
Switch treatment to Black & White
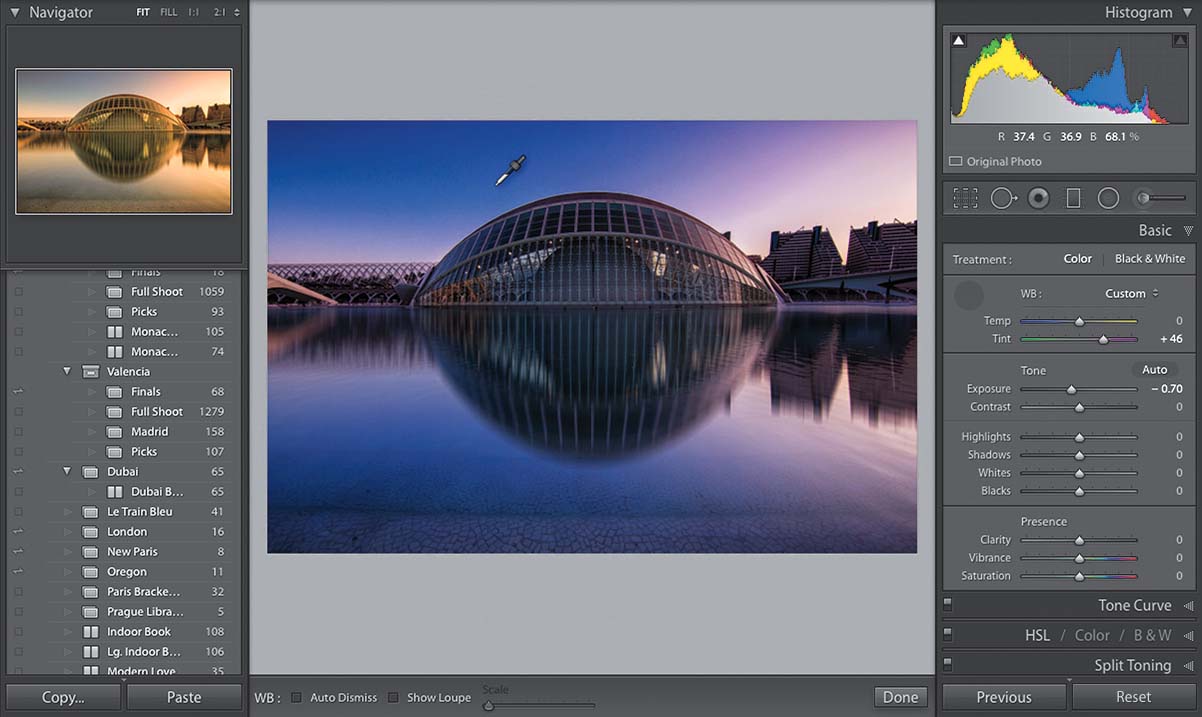1149,258
